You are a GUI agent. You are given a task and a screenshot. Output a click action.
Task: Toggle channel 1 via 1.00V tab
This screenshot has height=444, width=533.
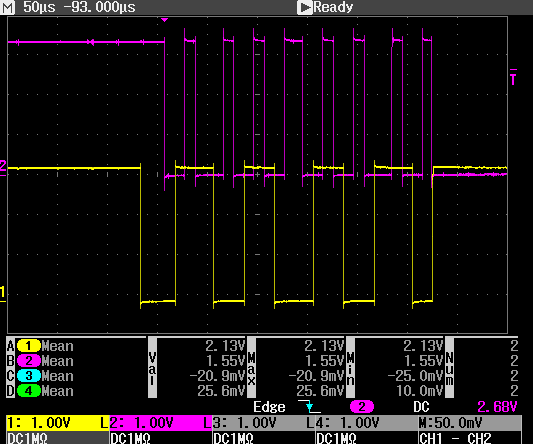[x=58, y=423]
